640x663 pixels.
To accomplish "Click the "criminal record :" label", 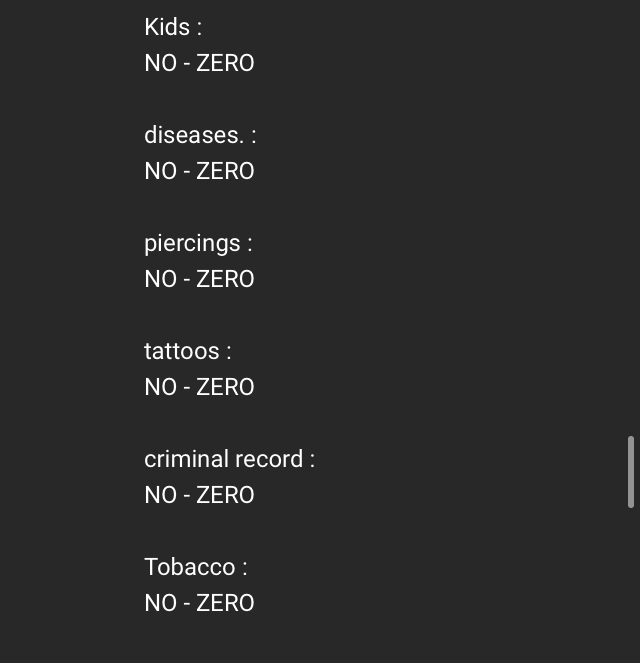I will coord(229,460).
